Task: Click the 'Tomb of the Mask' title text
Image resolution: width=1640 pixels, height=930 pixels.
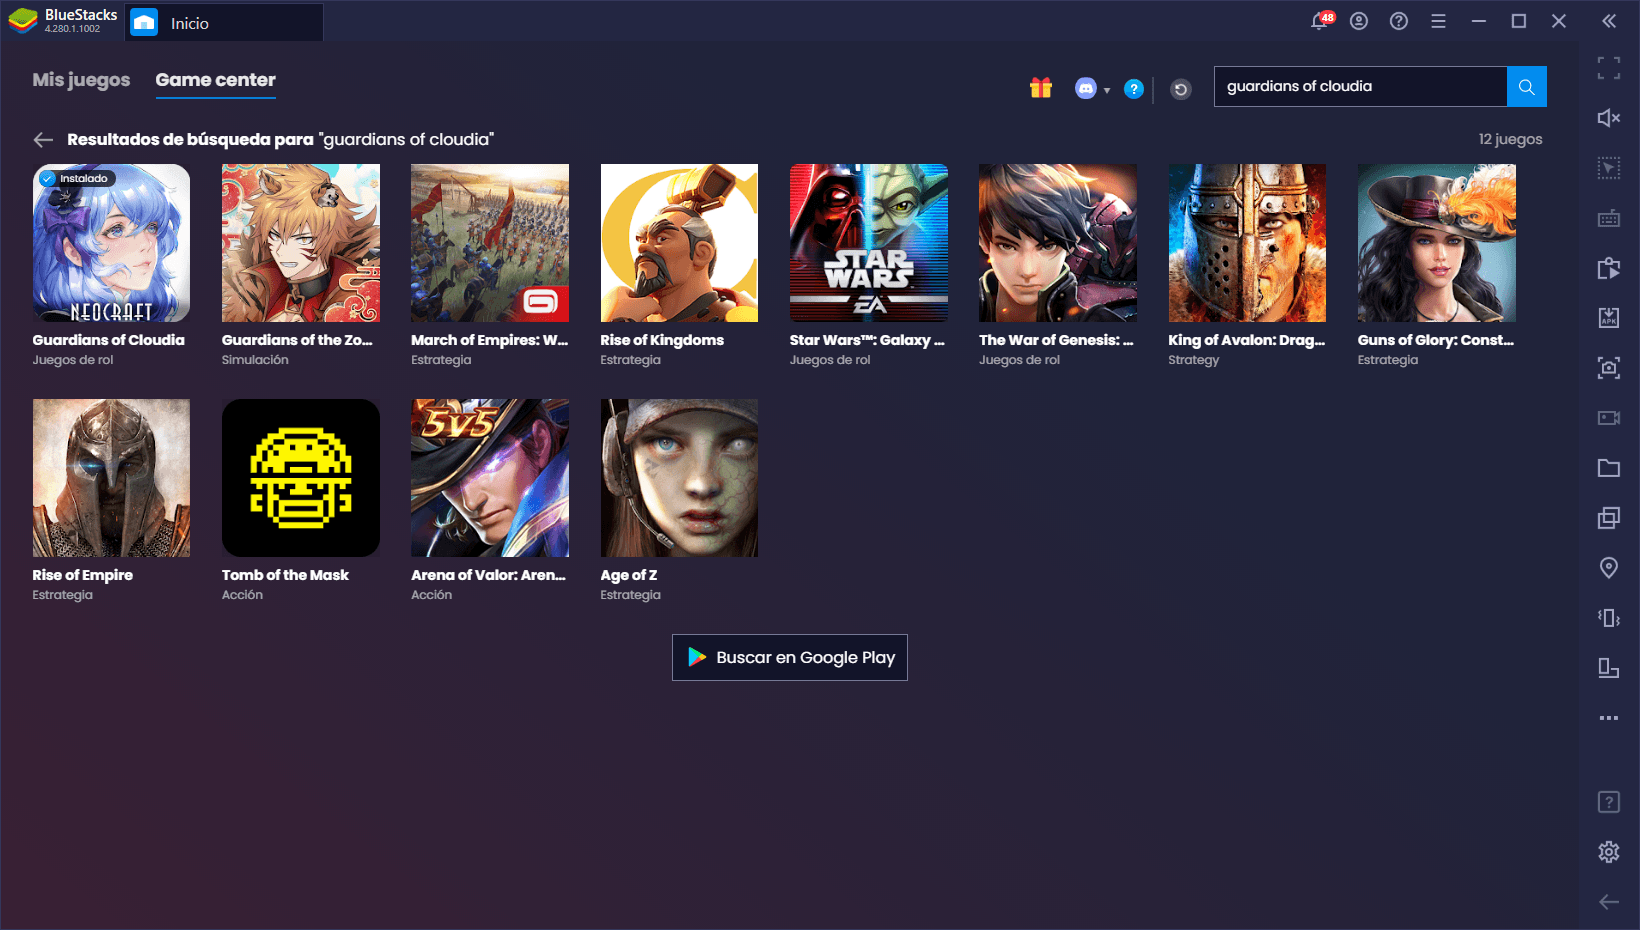Action: (285, 575)
